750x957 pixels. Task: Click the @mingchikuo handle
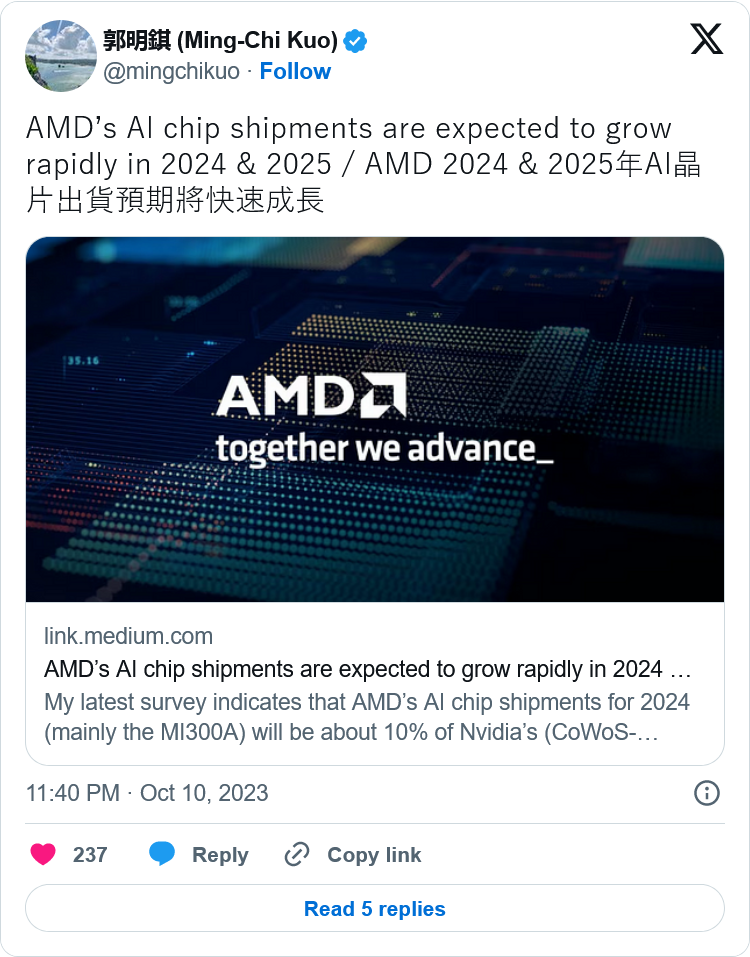click(172, 71)
